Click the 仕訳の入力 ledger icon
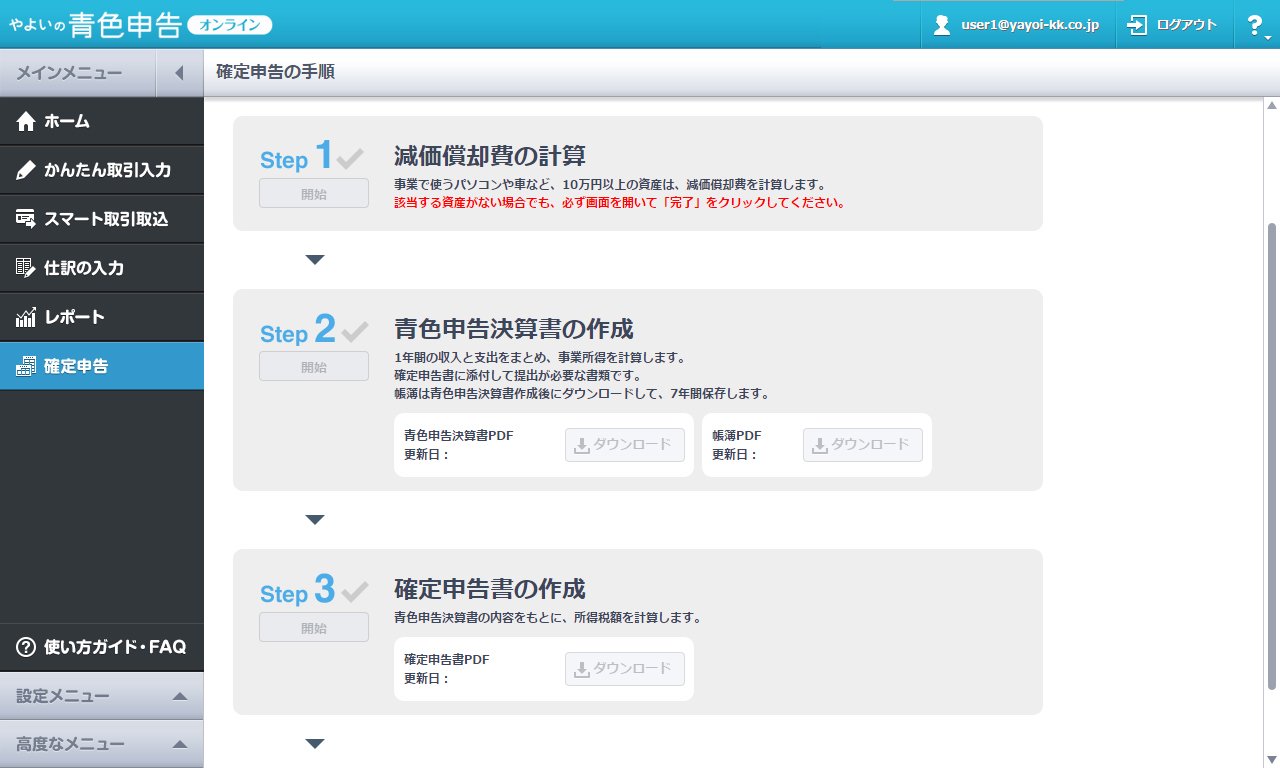This screenshot has height=768, width=1280. (26, 269)
